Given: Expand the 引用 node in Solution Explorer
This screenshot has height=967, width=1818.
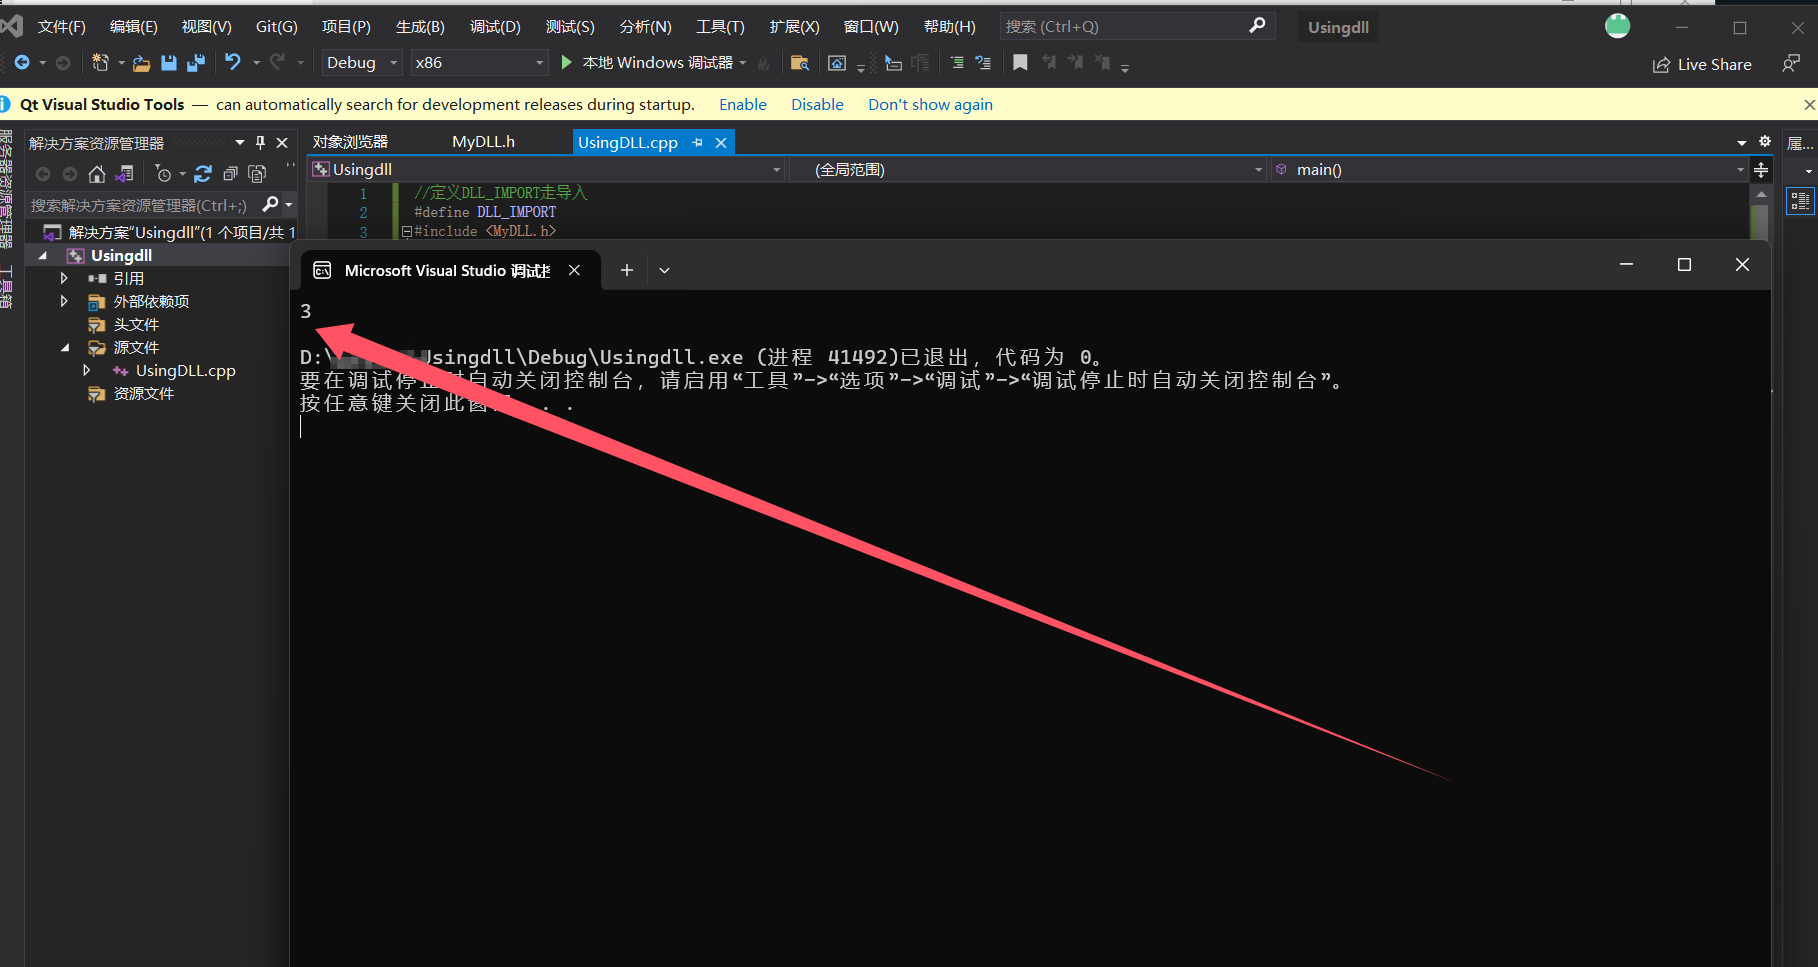Looking at the screenshot, I should click(63, 278).
